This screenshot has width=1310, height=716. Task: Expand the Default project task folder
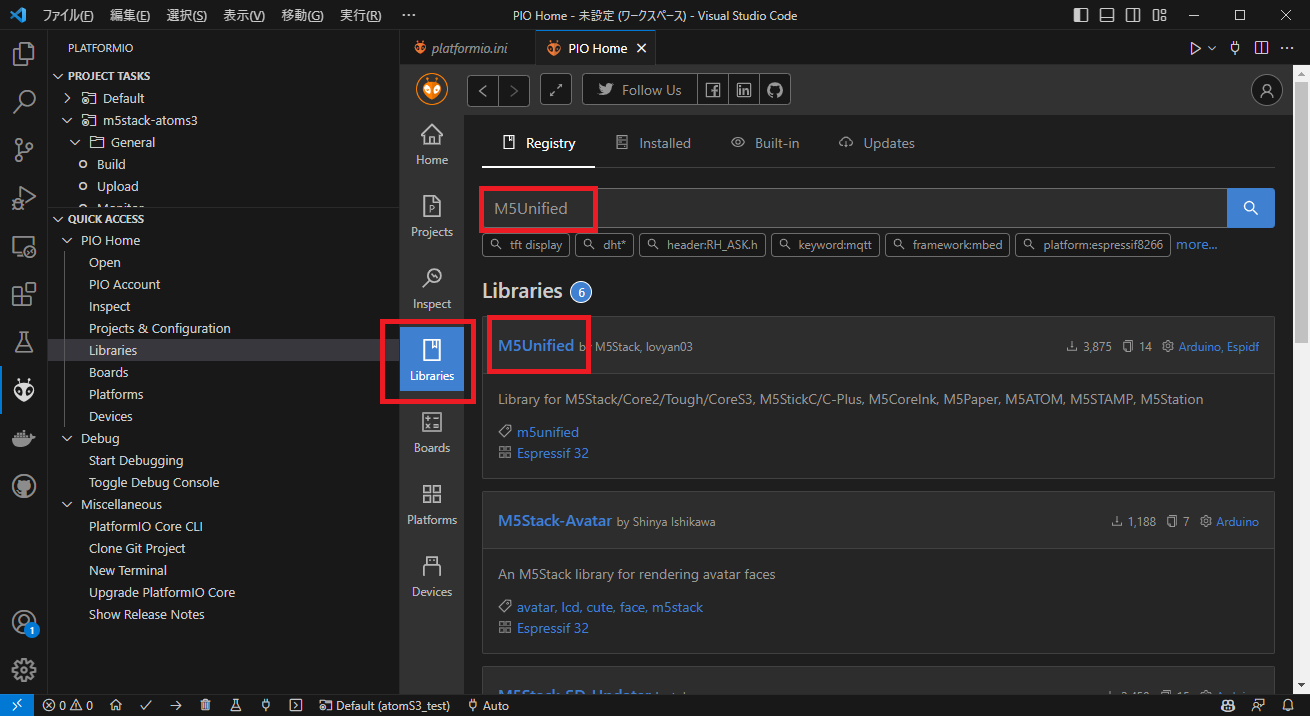pos(67,98)
